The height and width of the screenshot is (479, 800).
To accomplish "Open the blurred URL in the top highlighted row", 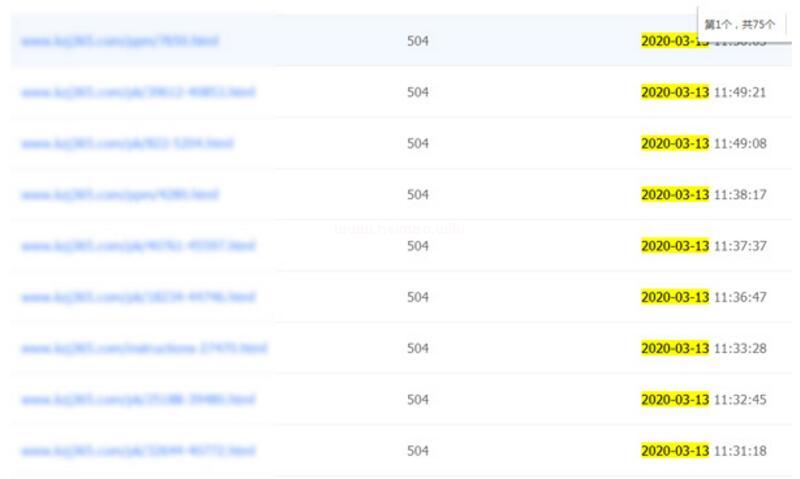I will (119, 41).
